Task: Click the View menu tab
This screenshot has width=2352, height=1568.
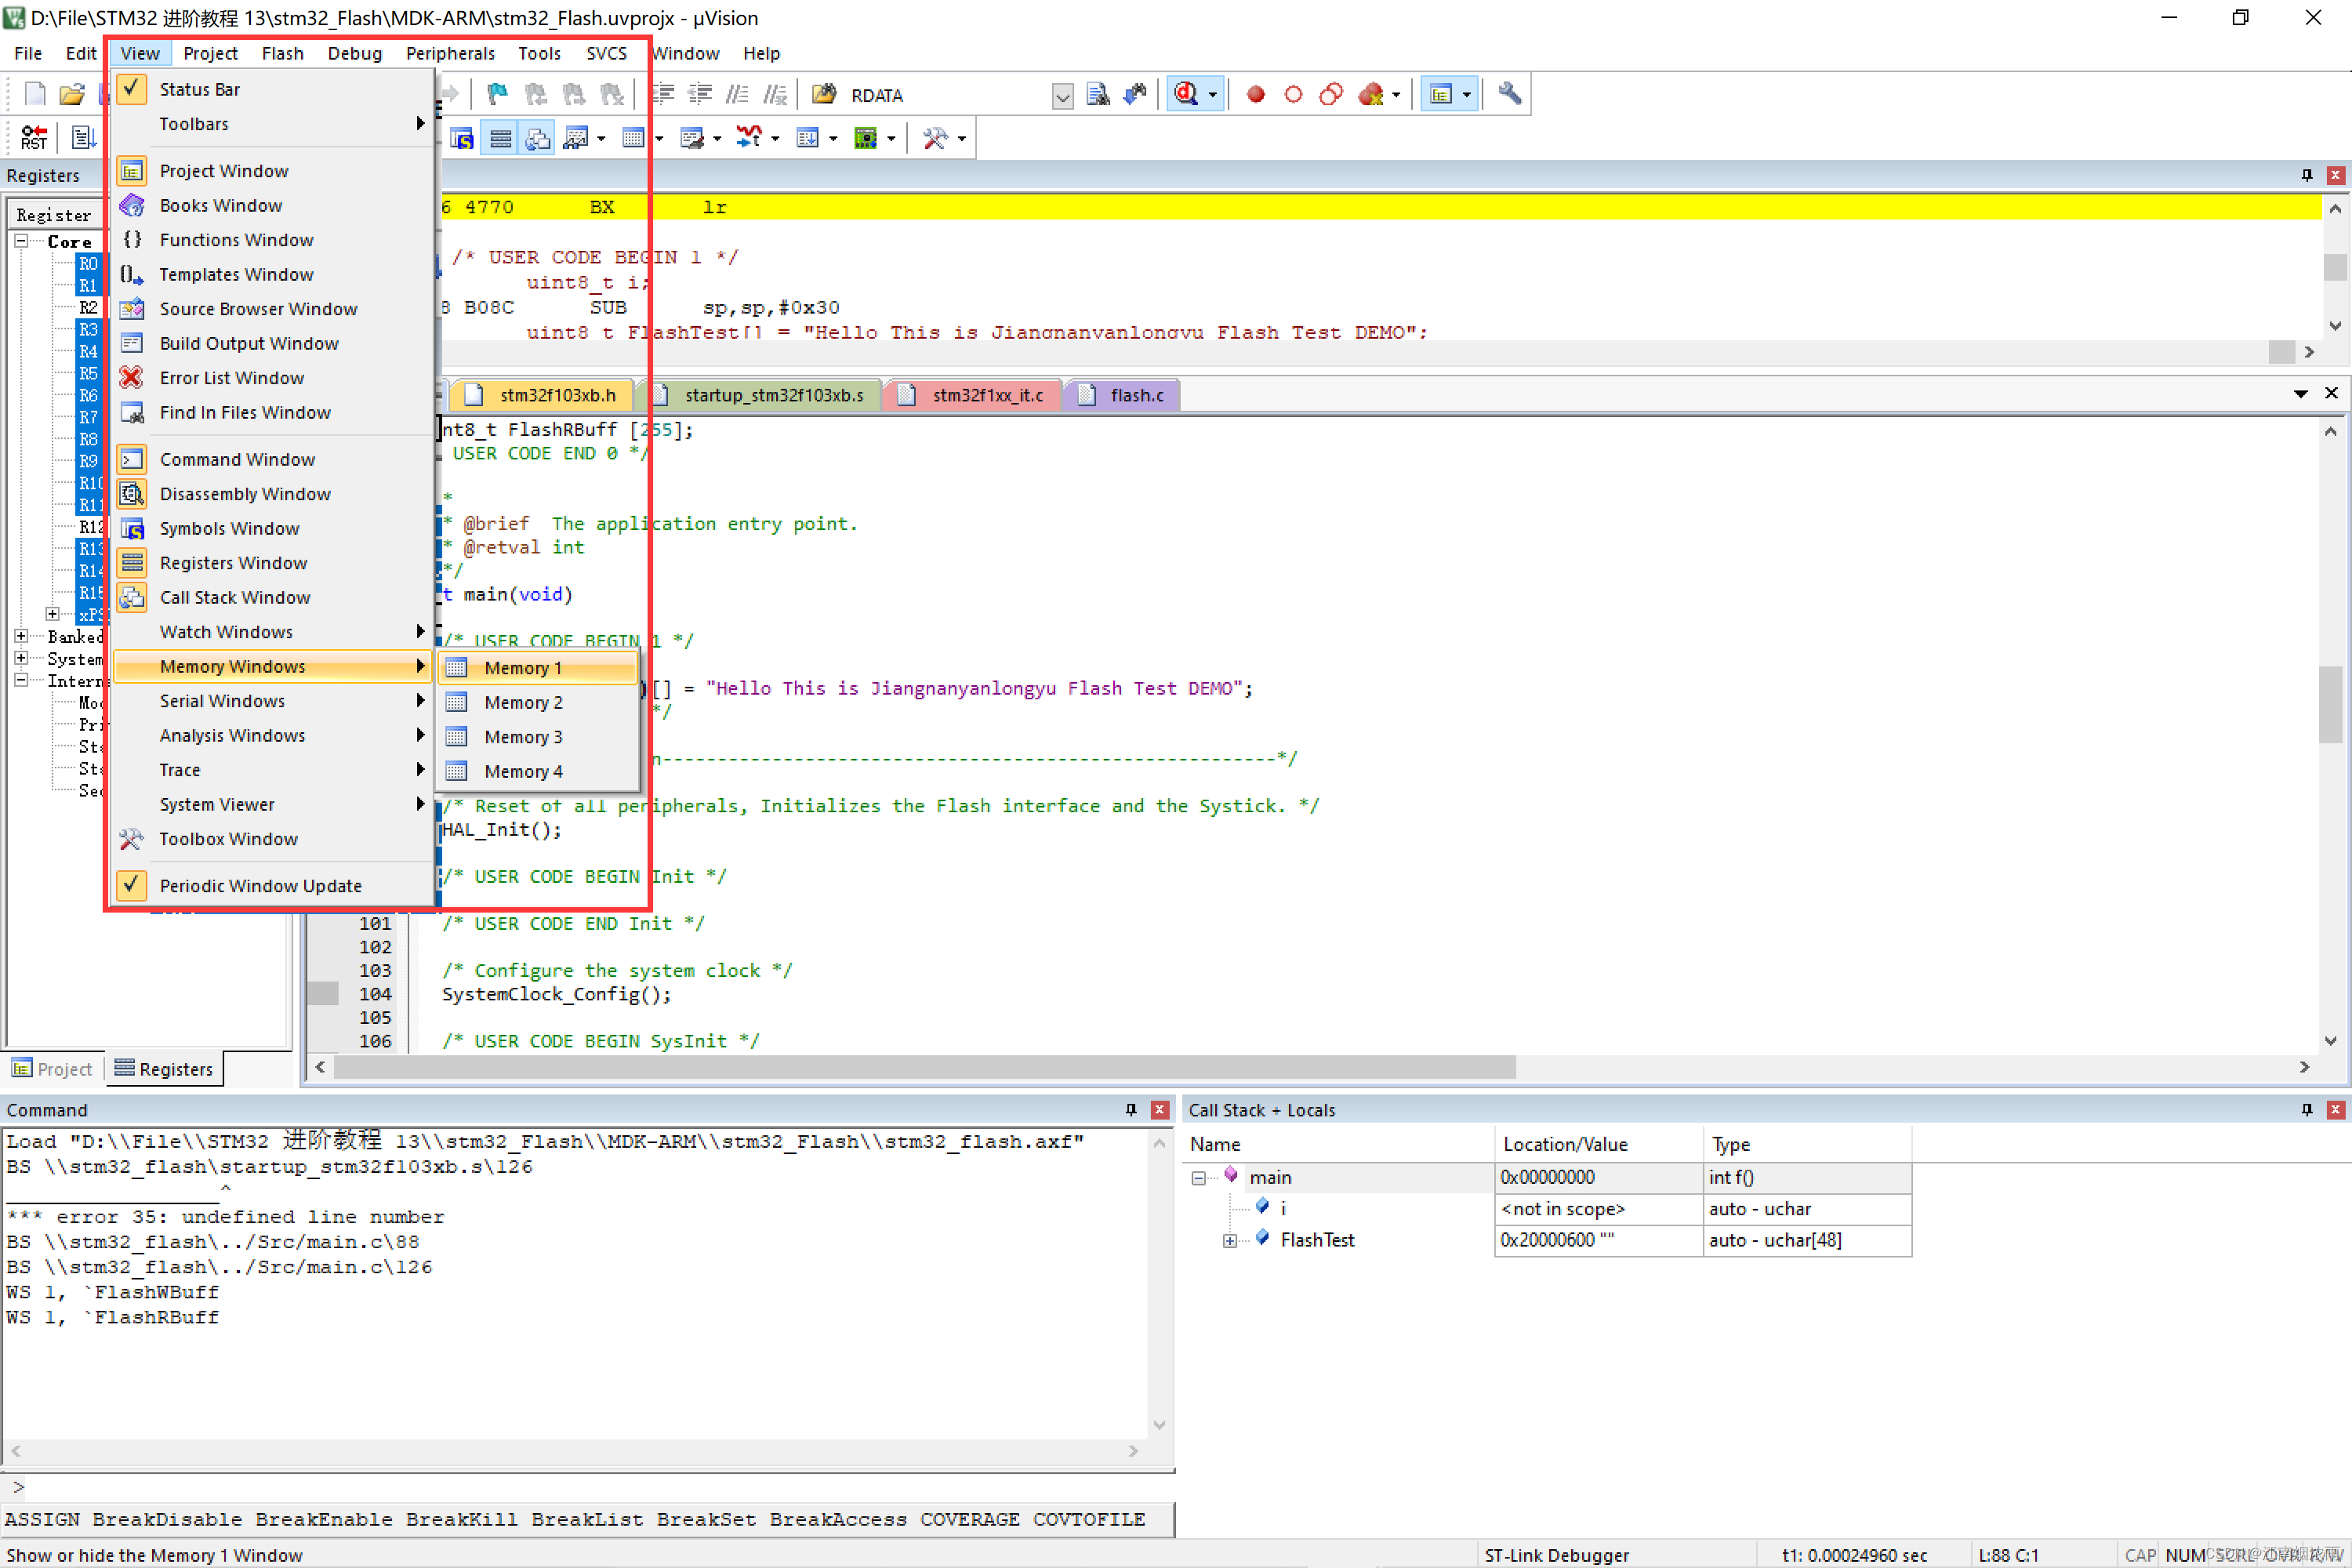Action: point(138,53)
